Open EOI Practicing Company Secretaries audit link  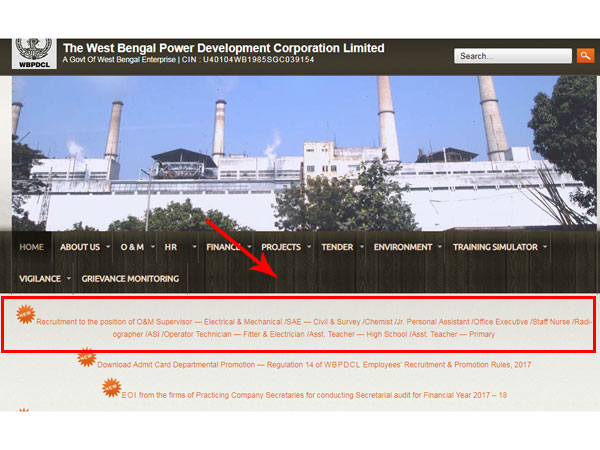click(314, 395)
